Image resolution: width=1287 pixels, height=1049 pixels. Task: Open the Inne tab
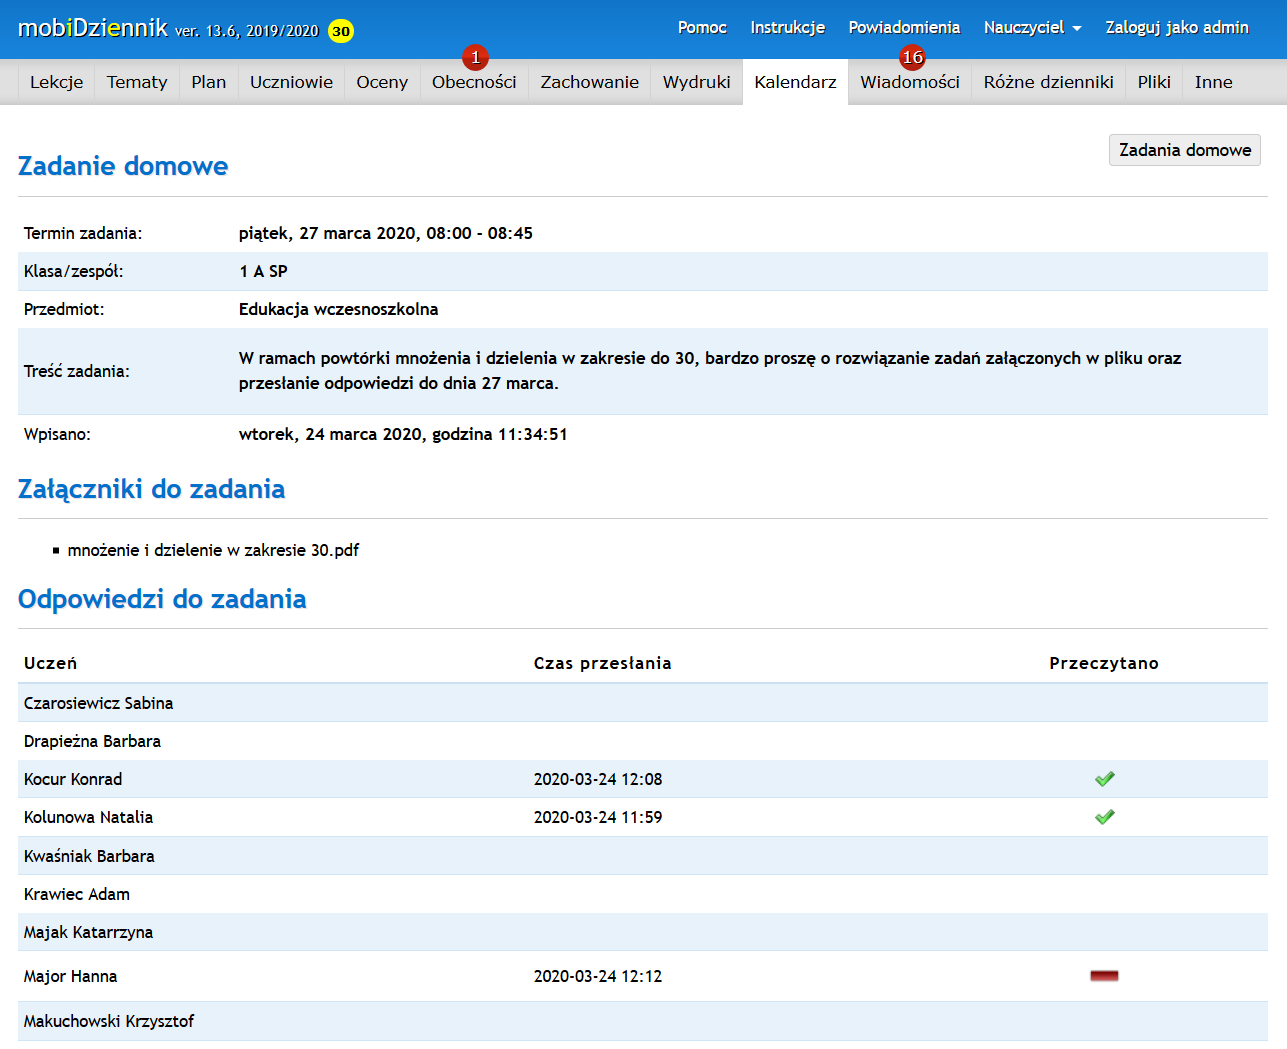pyautogui.click(x=1213, y=82)
